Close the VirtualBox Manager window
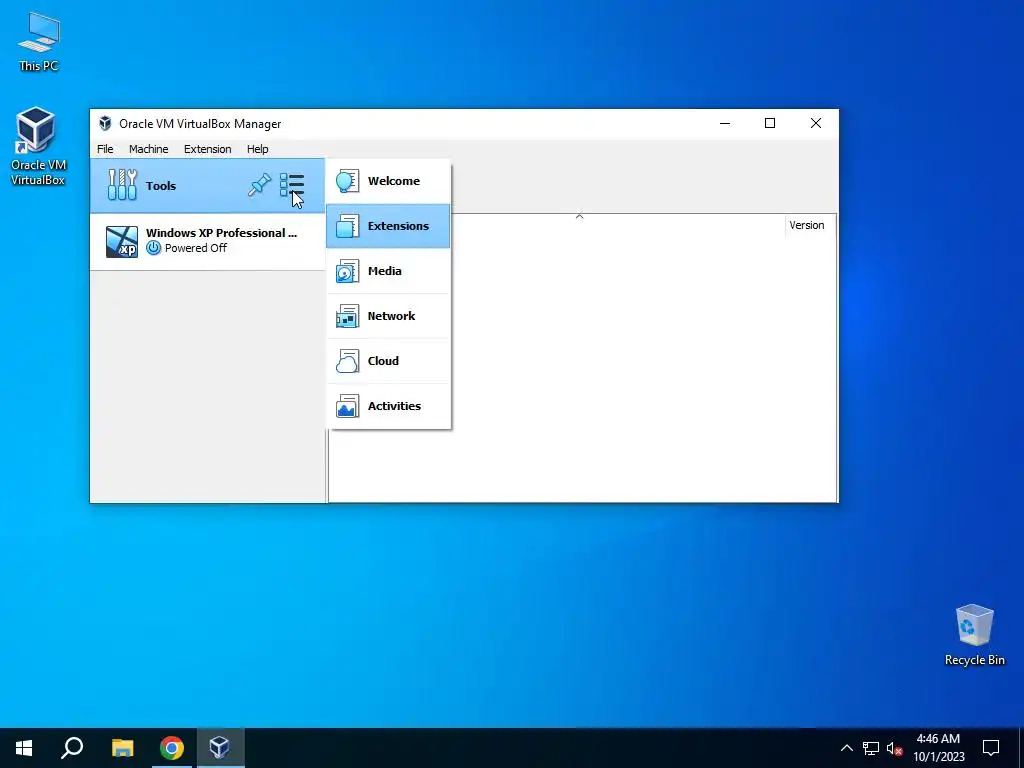 [816, 123]
